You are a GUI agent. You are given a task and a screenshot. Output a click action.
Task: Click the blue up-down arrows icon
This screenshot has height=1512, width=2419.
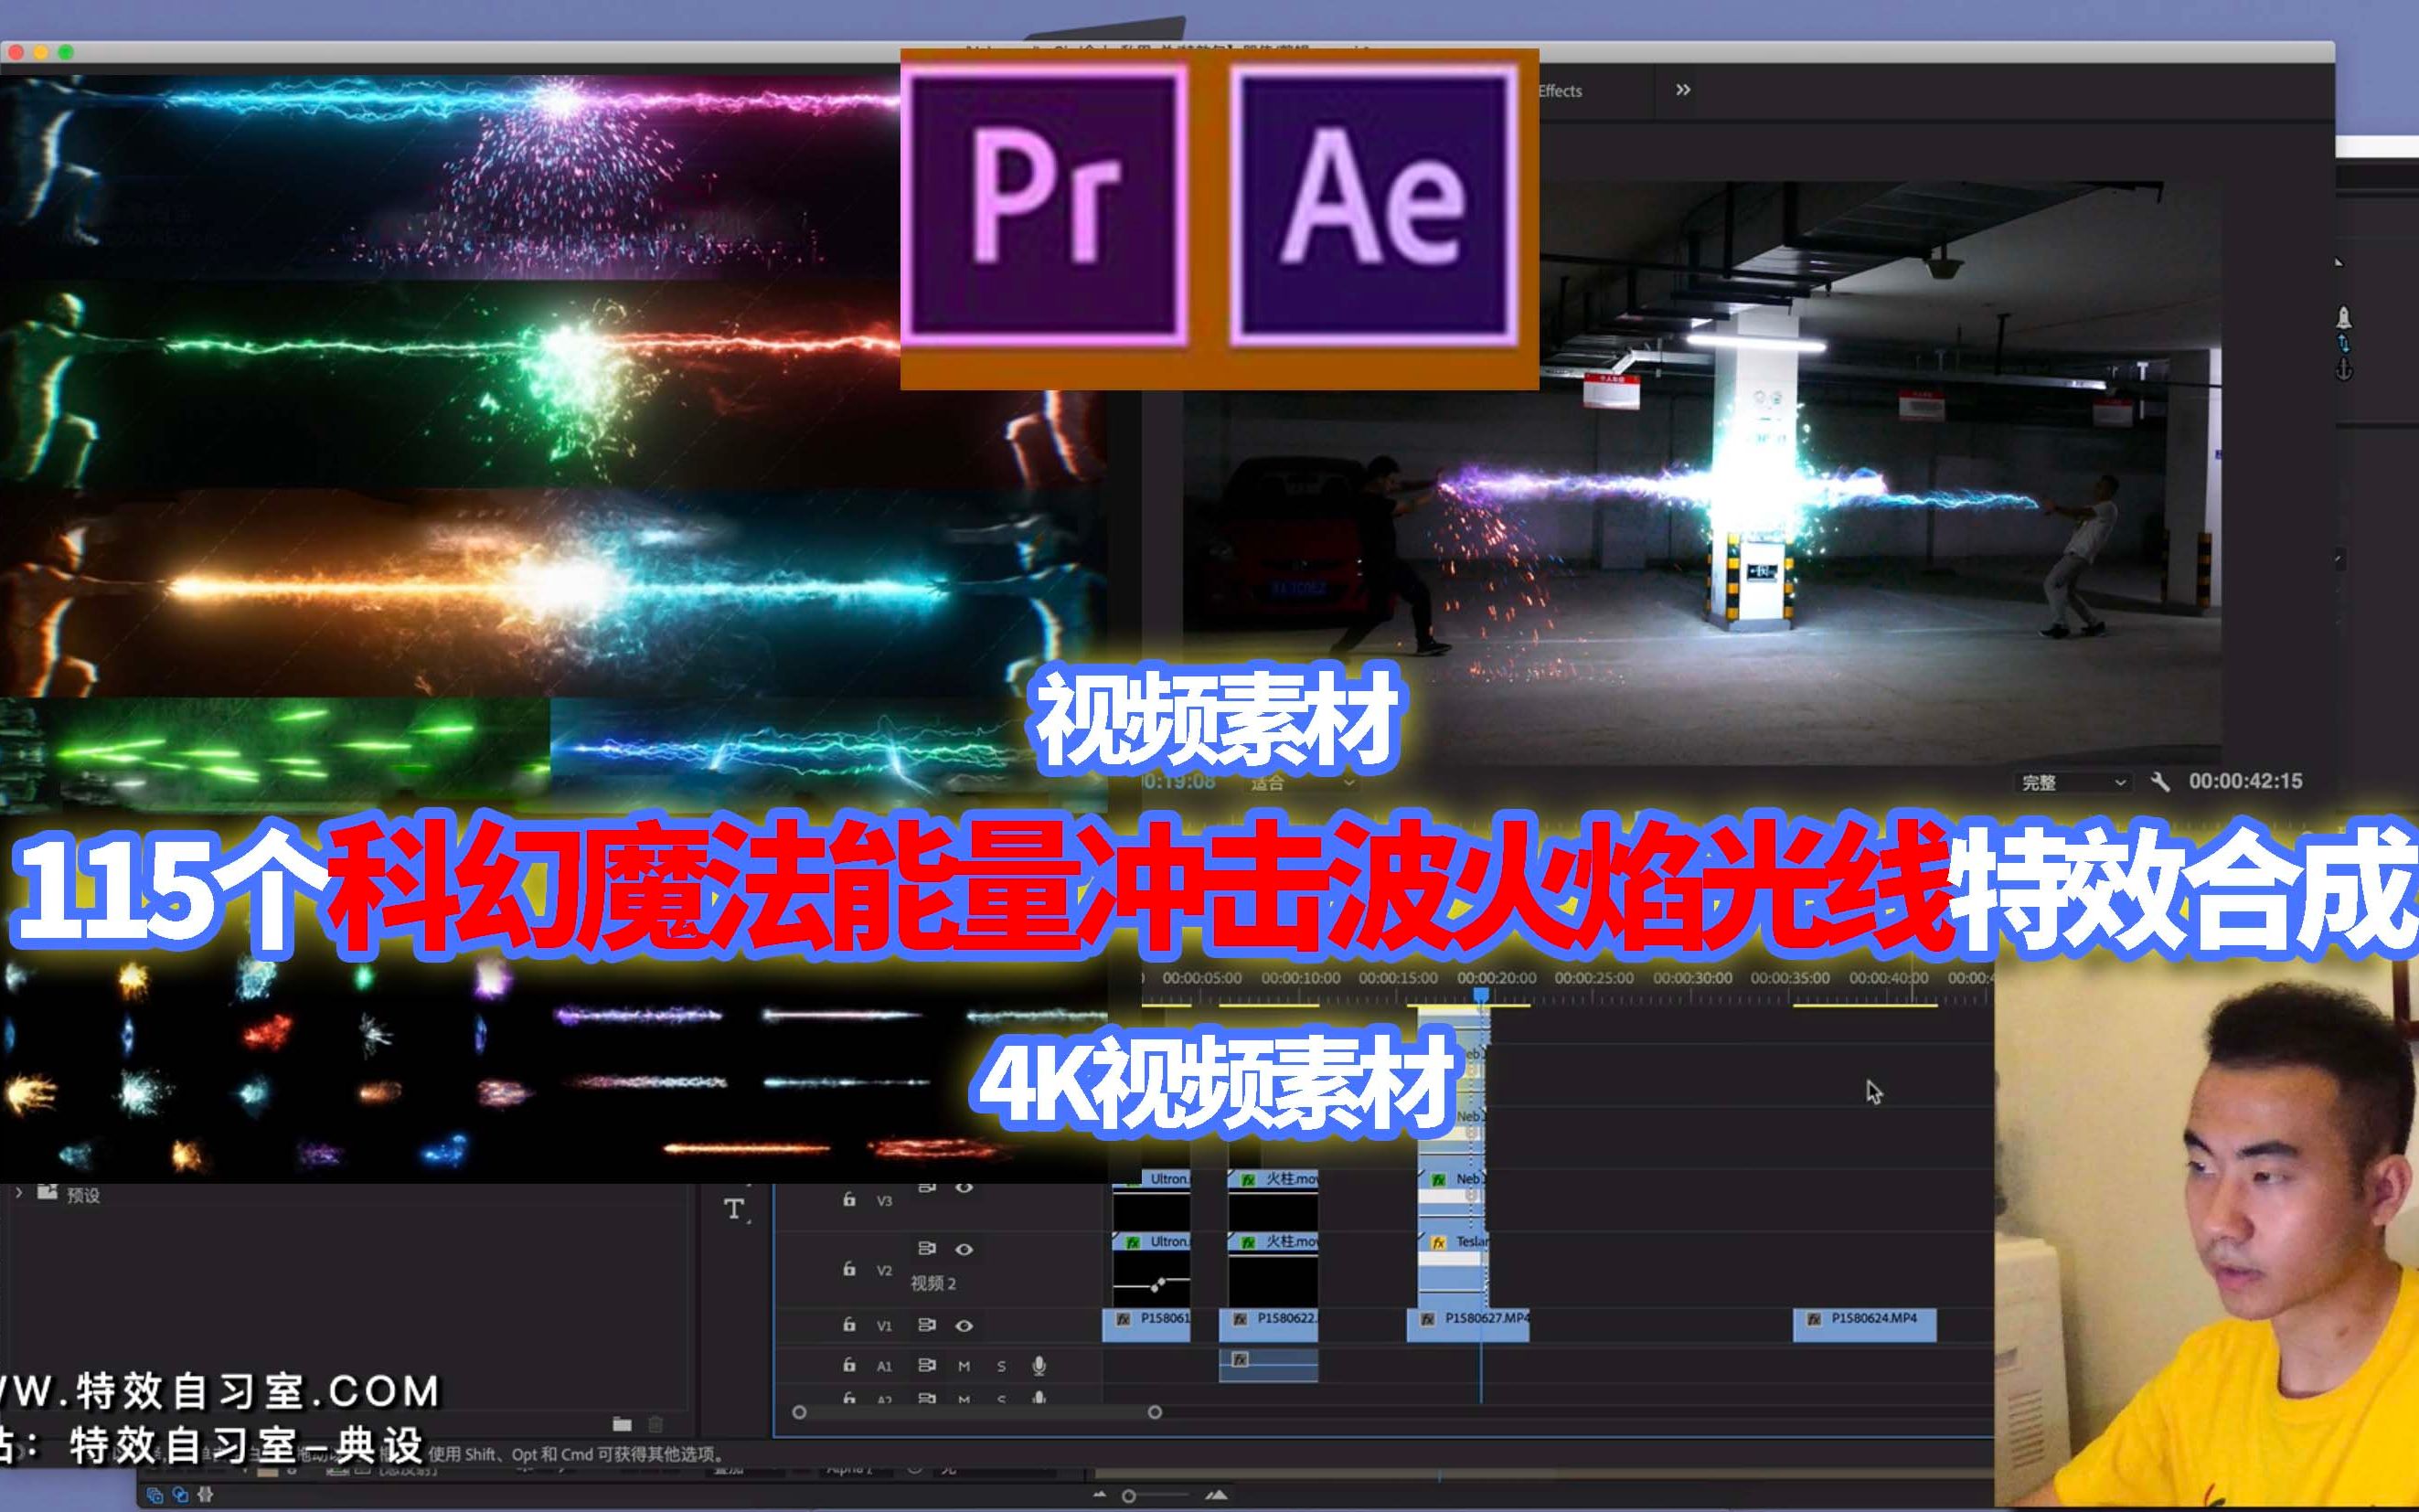[x=2343, y=343]
